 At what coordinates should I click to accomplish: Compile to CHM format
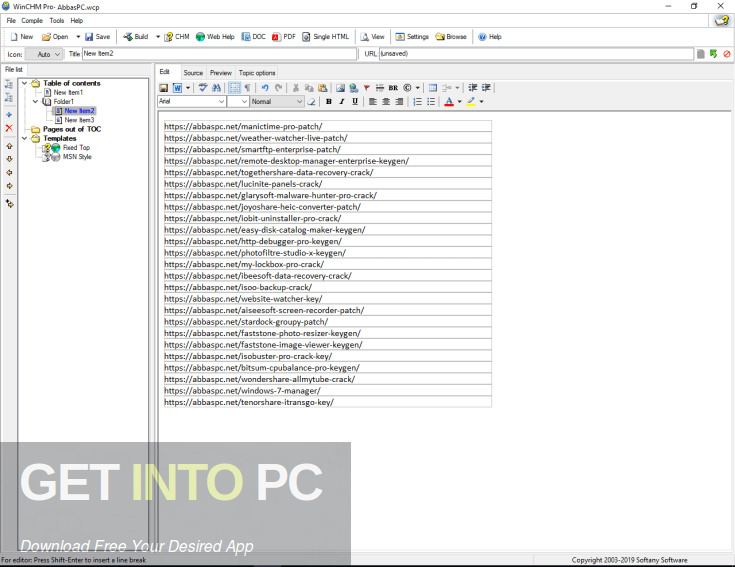pos(177,37)
